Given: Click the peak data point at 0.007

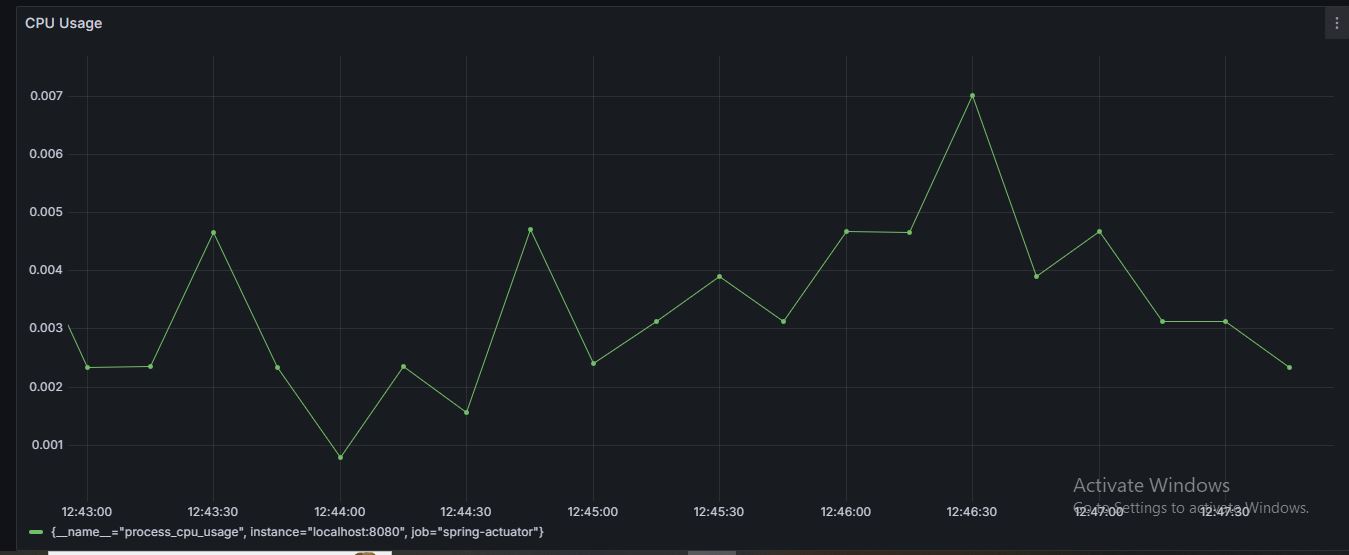Looking at the screenshot, I should (972, 96).
